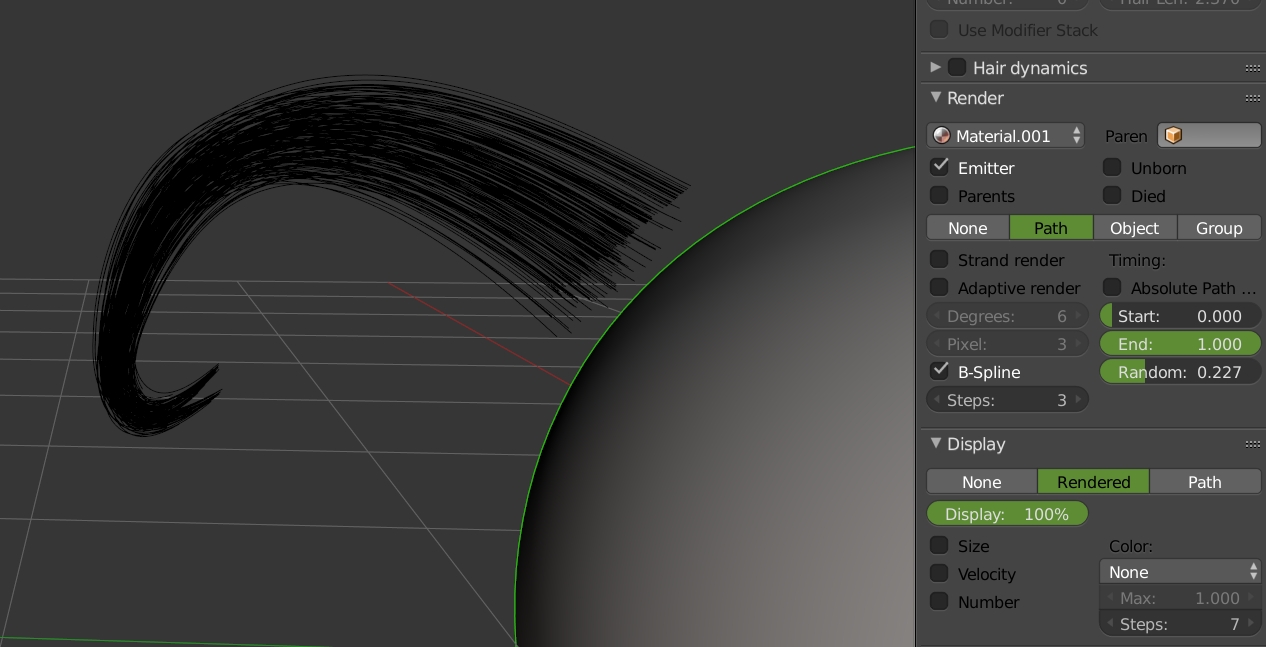Increase the Color Steps value with right arrow
Viewport: 1266px width, 647px height.
point(1252,624)
